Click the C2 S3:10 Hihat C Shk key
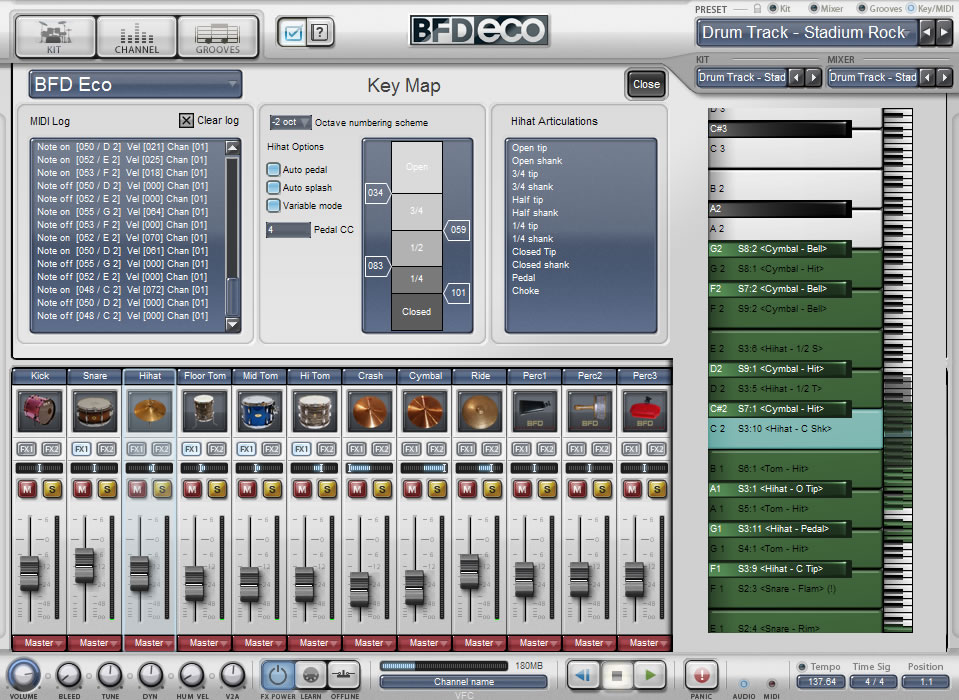This screenshot has width=959, height=700. (795, 429)
